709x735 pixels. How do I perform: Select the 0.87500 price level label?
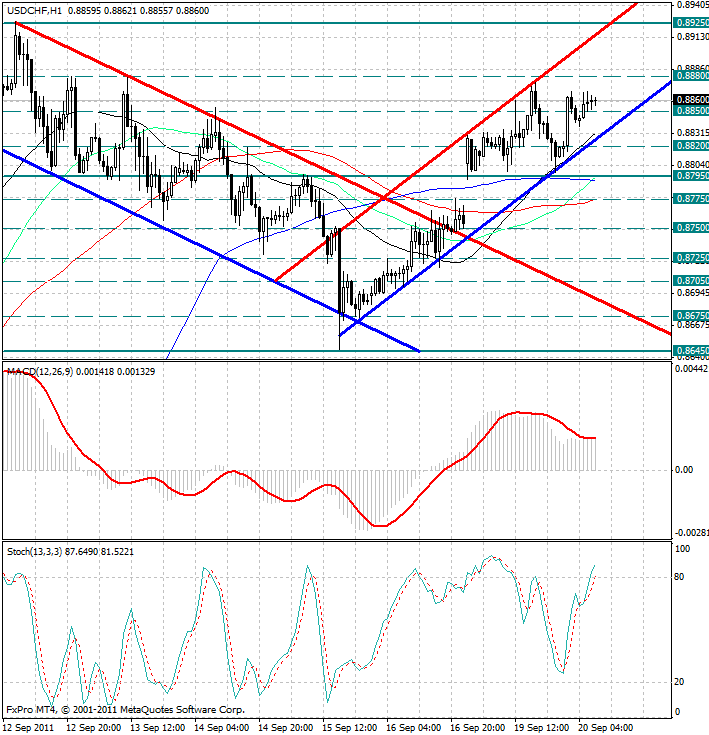(x=691, y=228)
